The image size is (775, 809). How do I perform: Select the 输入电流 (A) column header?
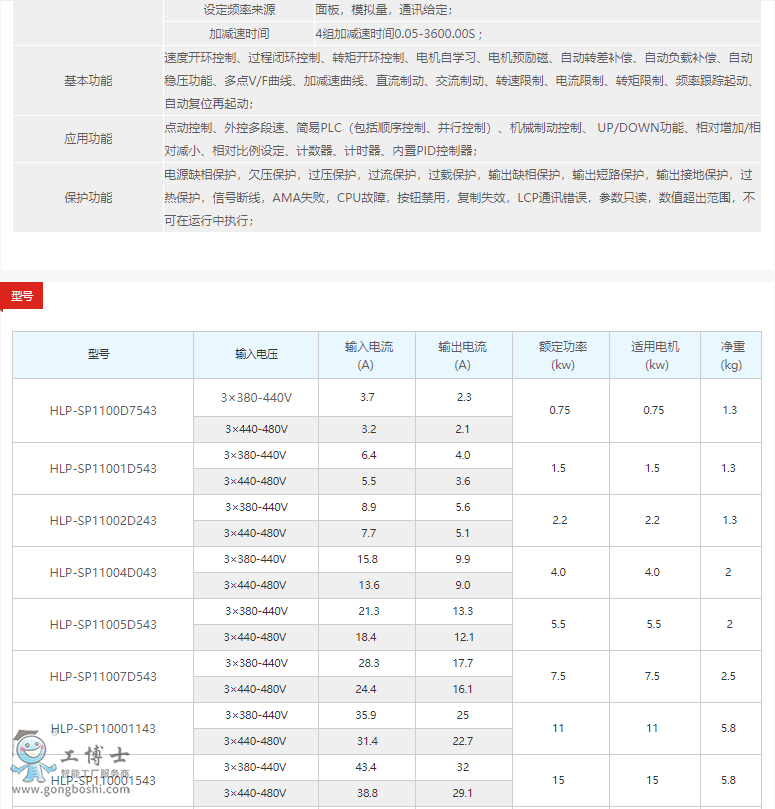(x=368, y=355)
